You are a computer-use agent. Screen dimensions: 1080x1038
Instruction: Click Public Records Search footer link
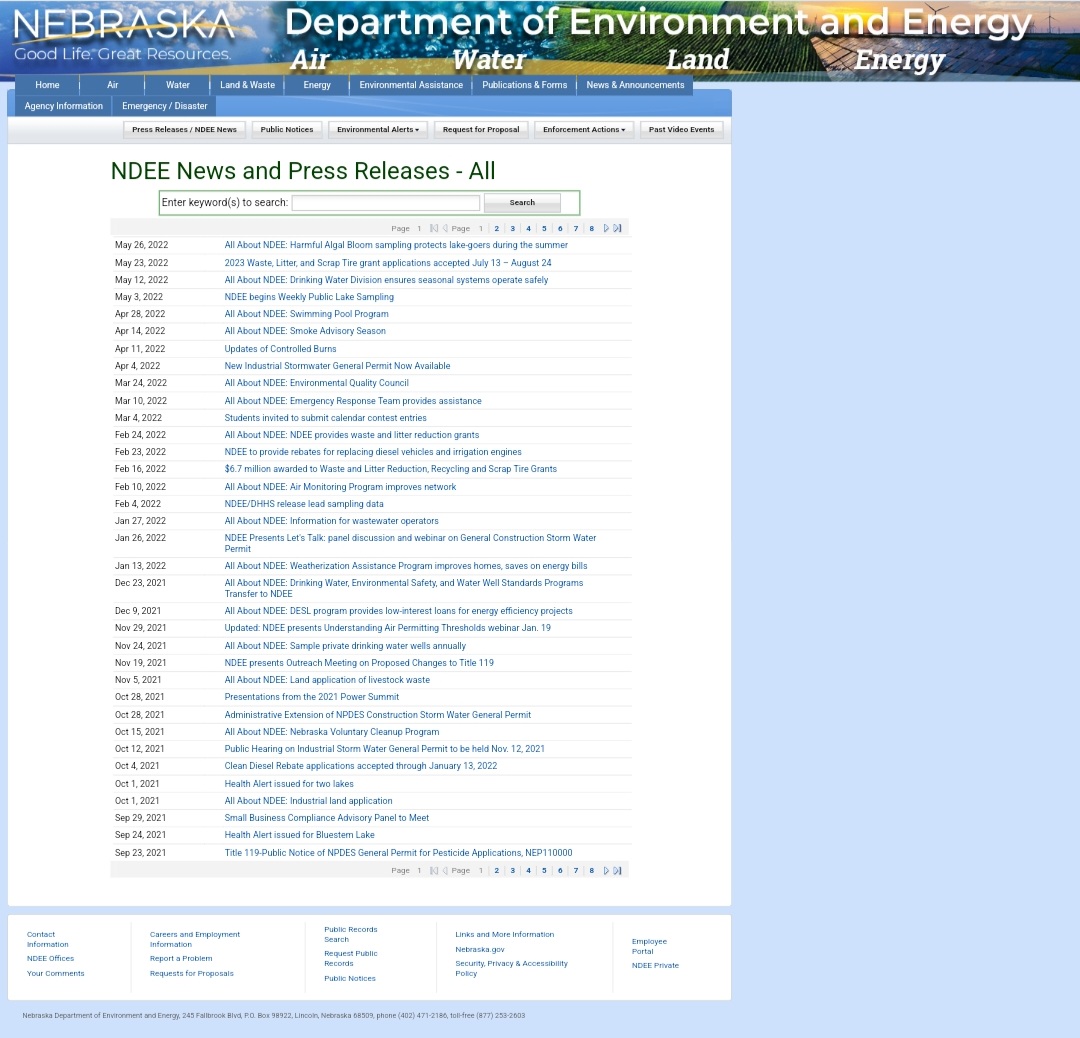(x=351, y=935)
